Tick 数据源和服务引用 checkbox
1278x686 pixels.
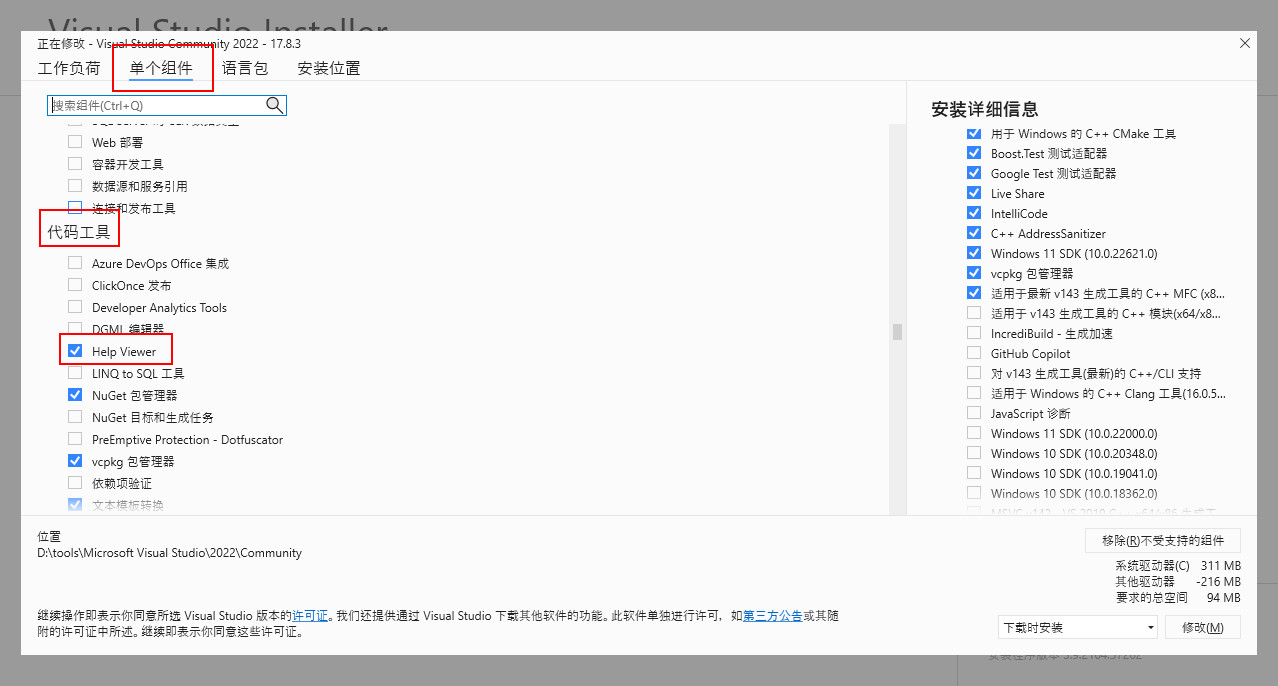coord(75,186)
